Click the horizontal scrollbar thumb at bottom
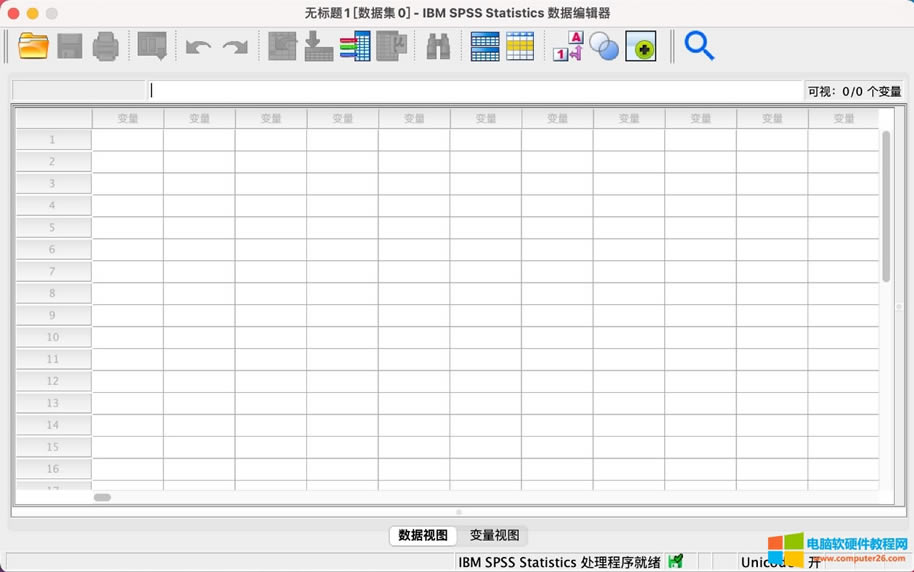The image size is (914, 572). click(x=102, y=497)
